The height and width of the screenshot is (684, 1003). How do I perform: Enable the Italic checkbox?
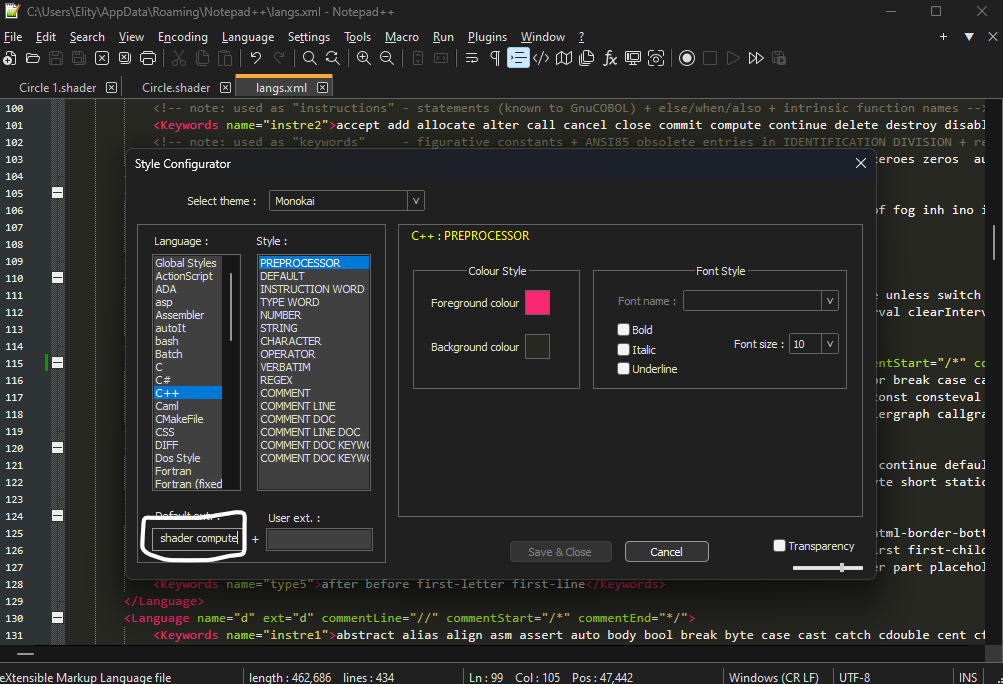(x=623, y=349)
